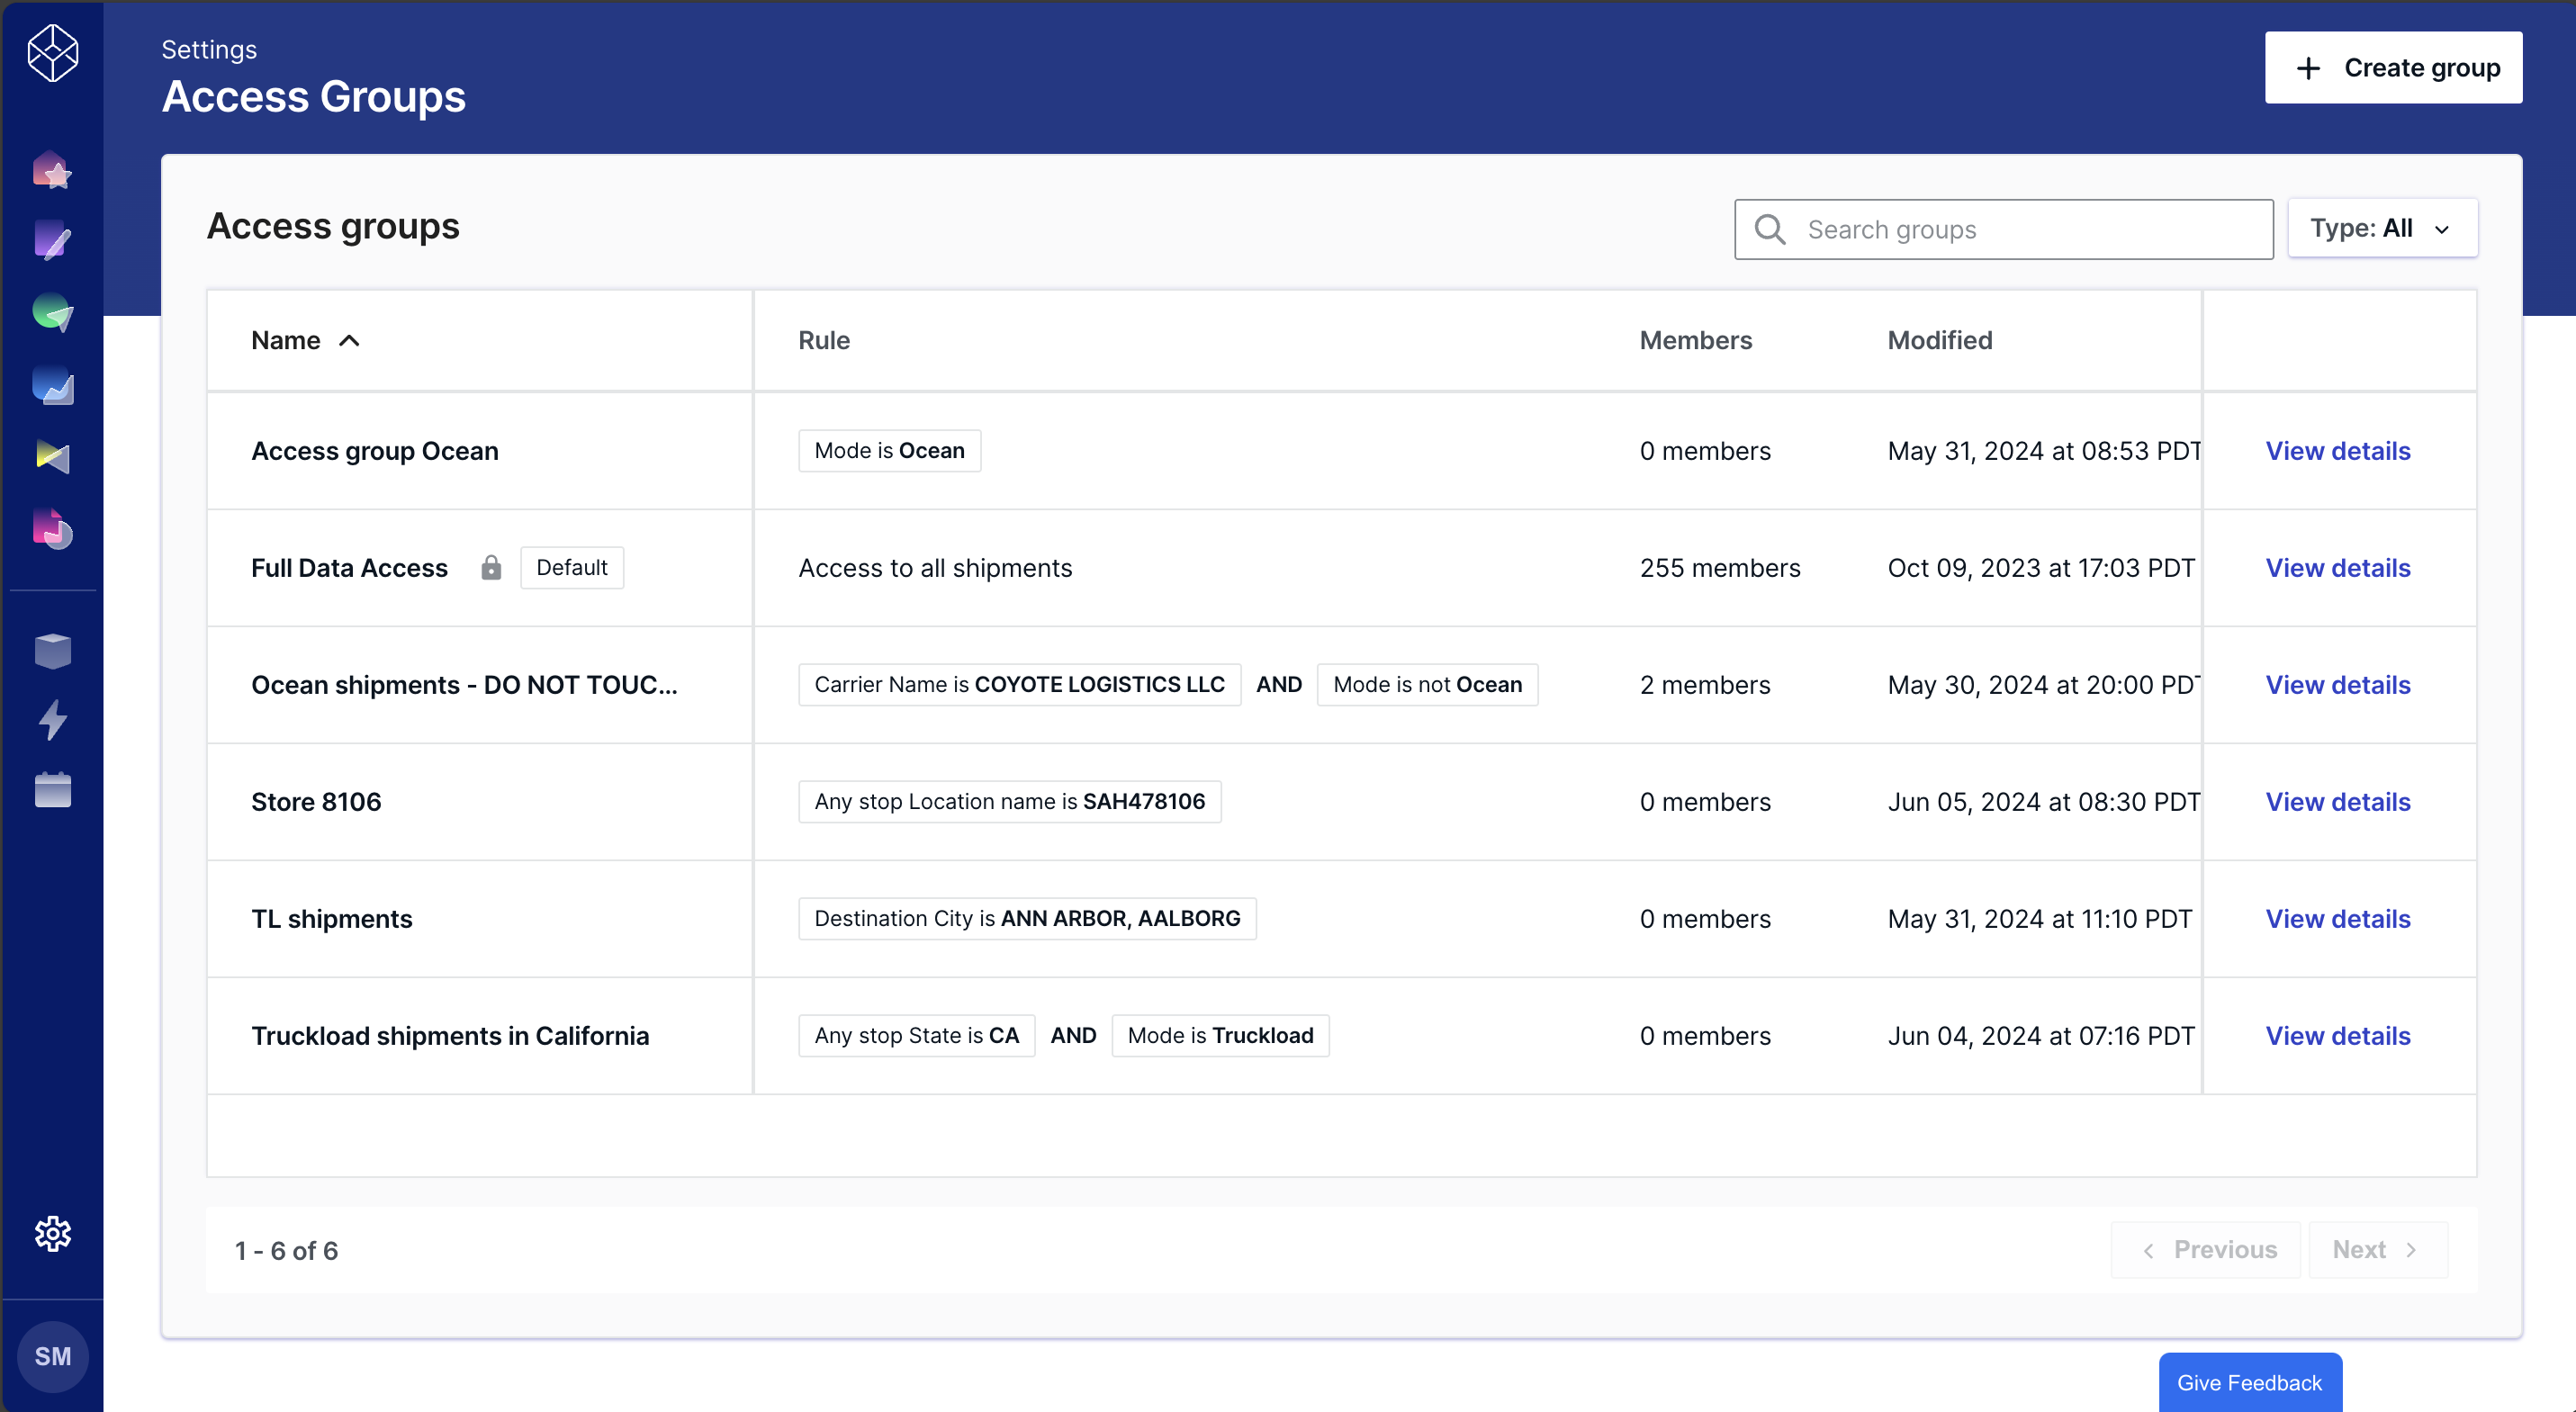Screen dimensions: 2576x1412
Task: Open the purple pencil sidebar icon
Action: pyautogui.click(x=52, y=241)
